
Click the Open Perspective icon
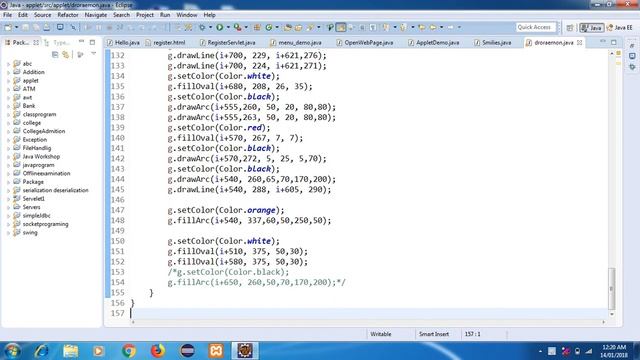point(570,28)
